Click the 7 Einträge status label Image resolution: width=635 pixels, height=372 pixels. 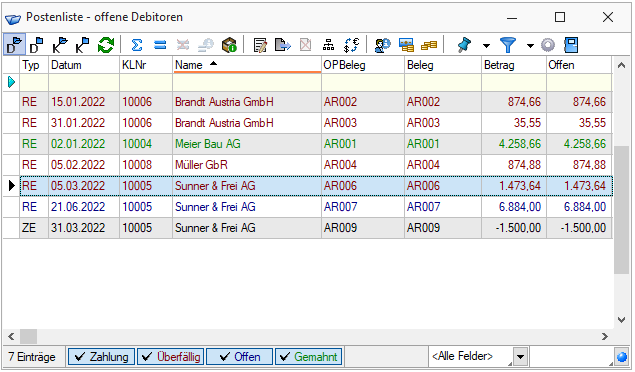click(x=32, y=357)
